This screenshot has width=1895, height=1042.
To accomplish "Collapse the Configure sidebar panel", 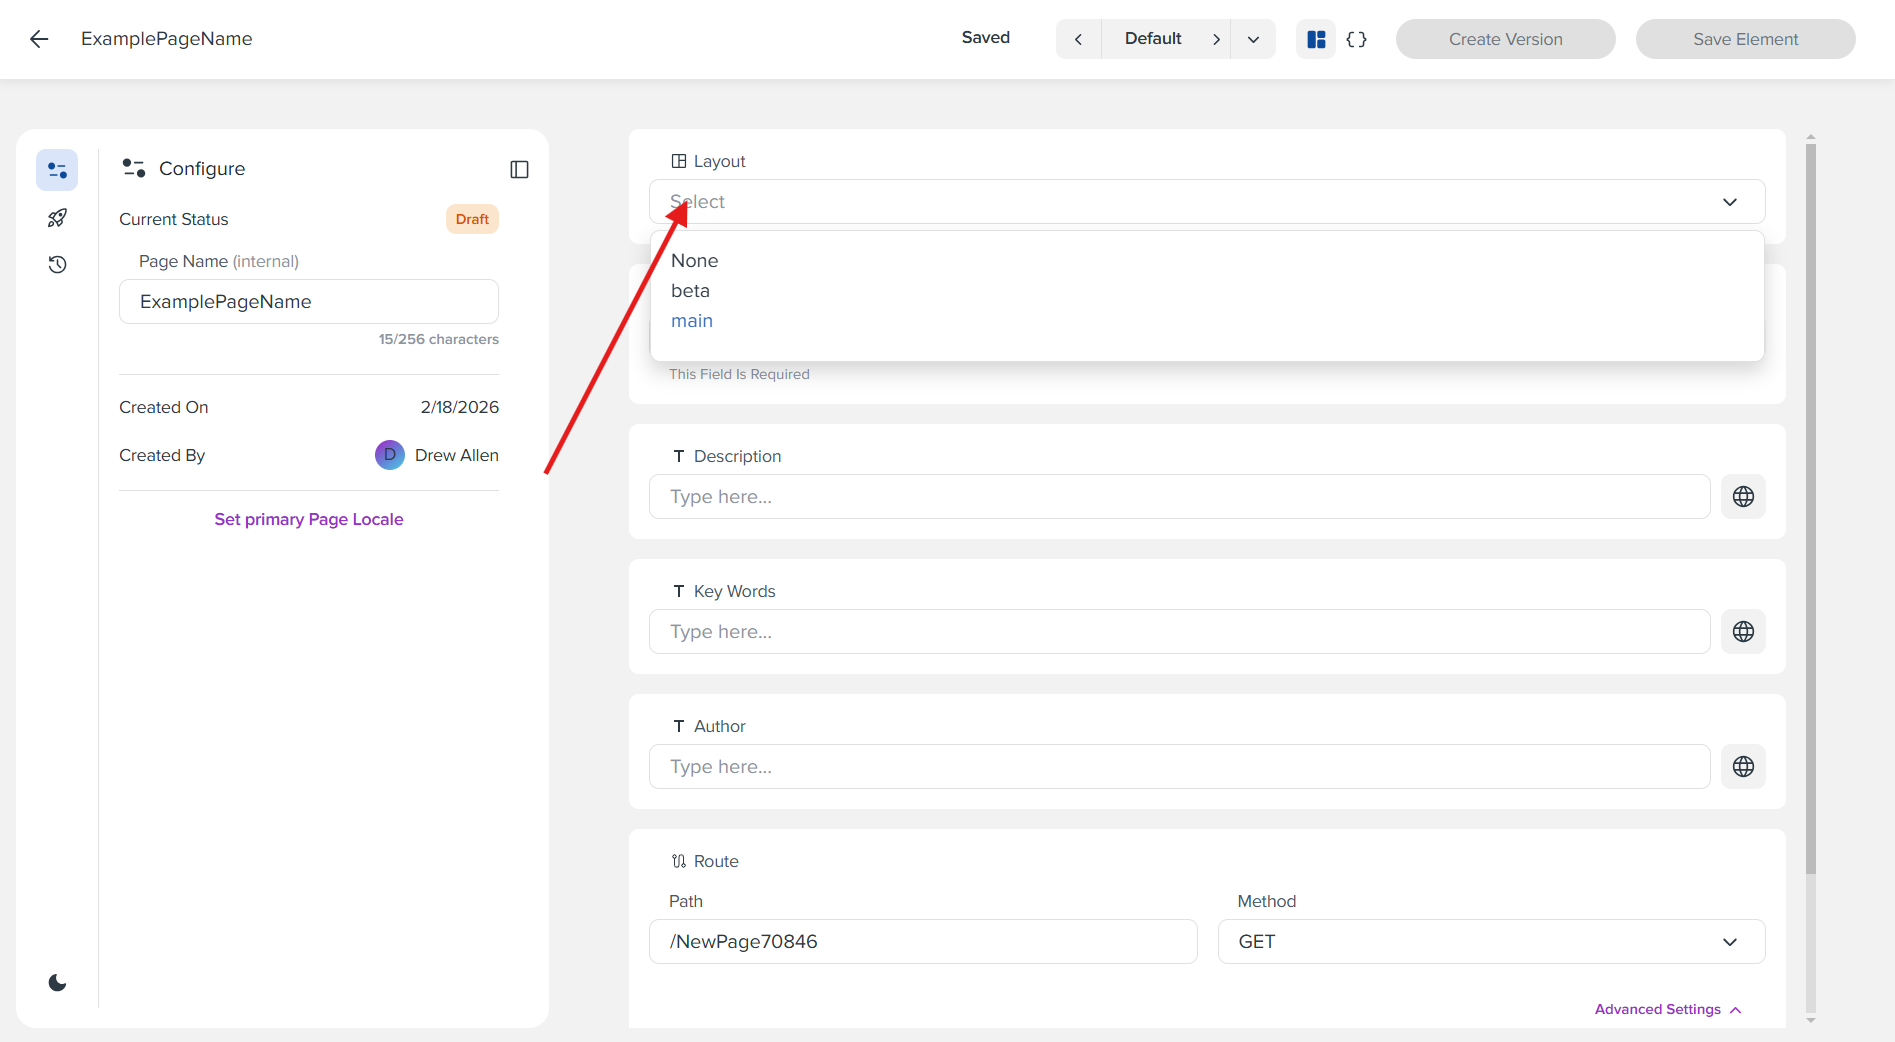I will click(519, 169).
